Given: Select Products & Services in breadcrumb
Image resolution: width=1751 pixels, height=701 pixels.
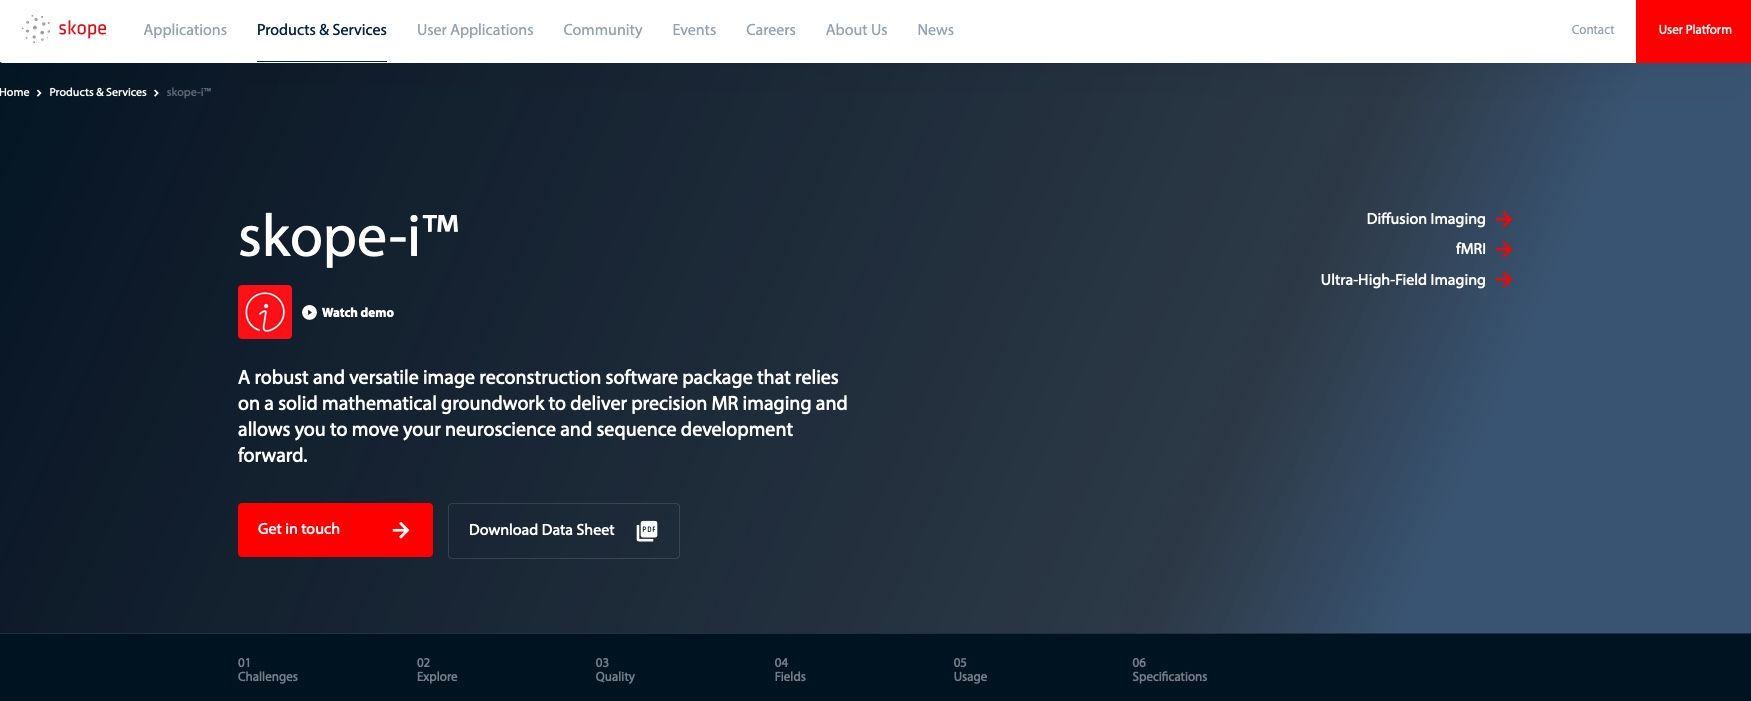Looking at the screenshot, I should (x=98, y=92).
